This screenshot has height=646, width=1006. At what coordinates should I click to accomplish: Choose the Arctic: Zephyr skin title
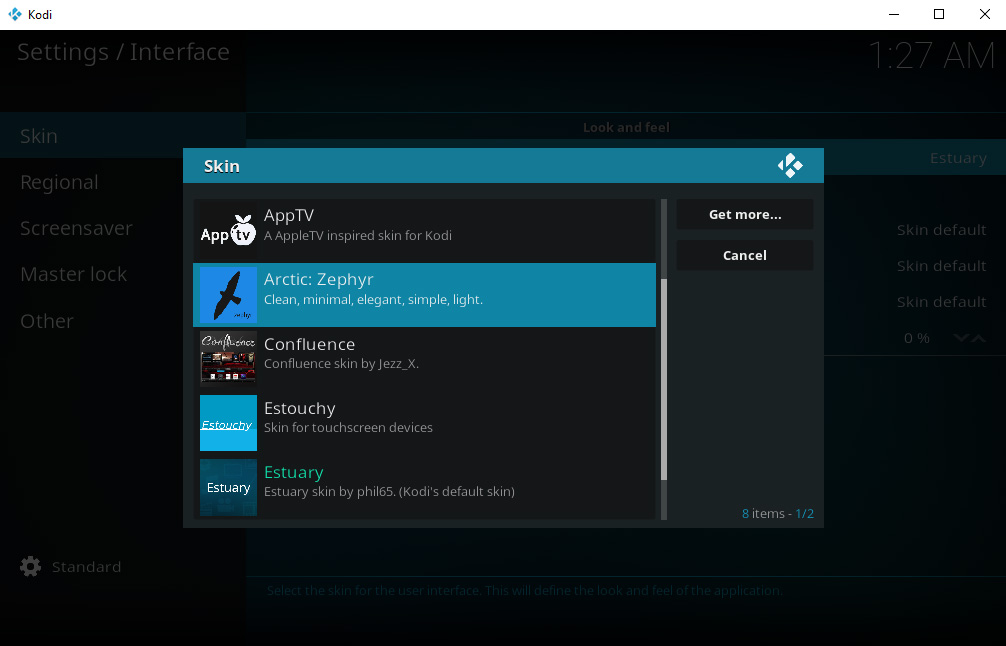pos(319,280)
